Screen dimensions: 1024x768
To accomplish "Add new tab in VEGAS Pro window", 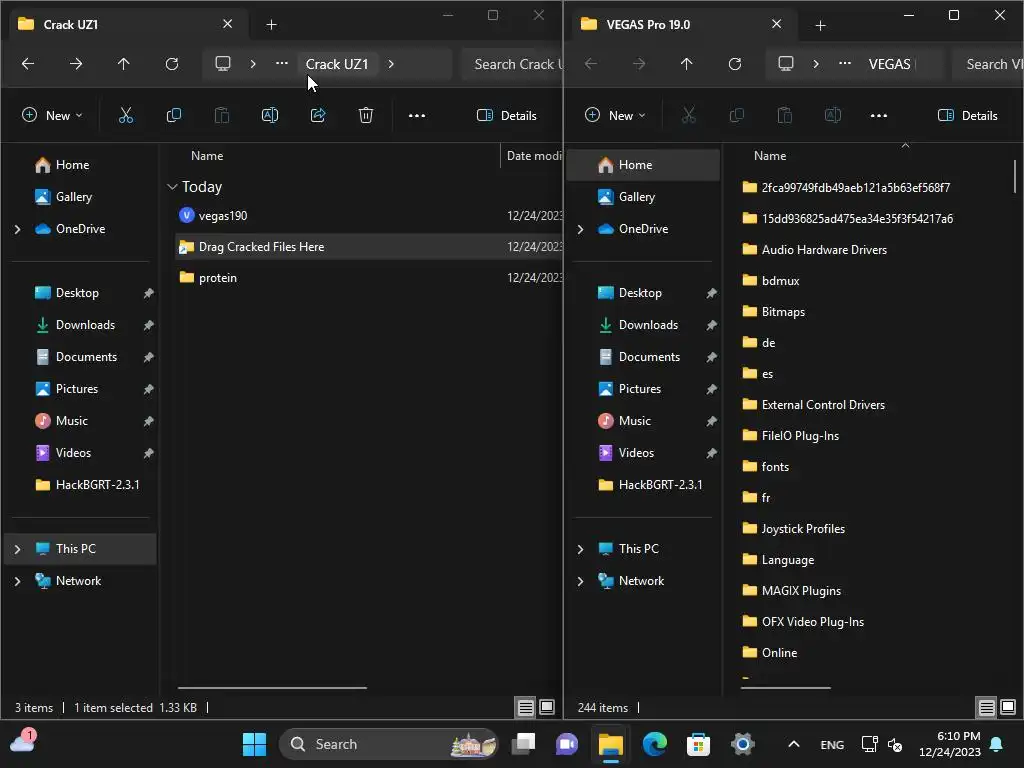I will point(821,25).
